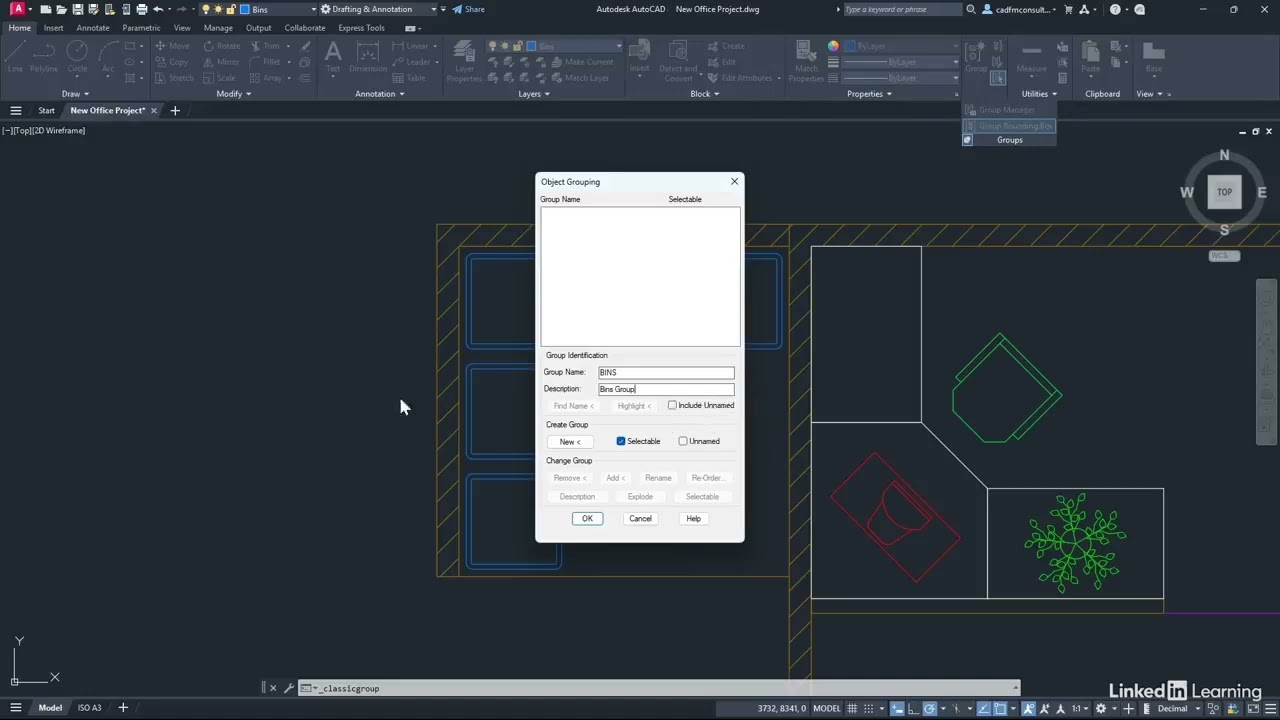Toggle Polar tracking in status bar
Viewport: 1280px width, 720px height.
click(930, 708)
